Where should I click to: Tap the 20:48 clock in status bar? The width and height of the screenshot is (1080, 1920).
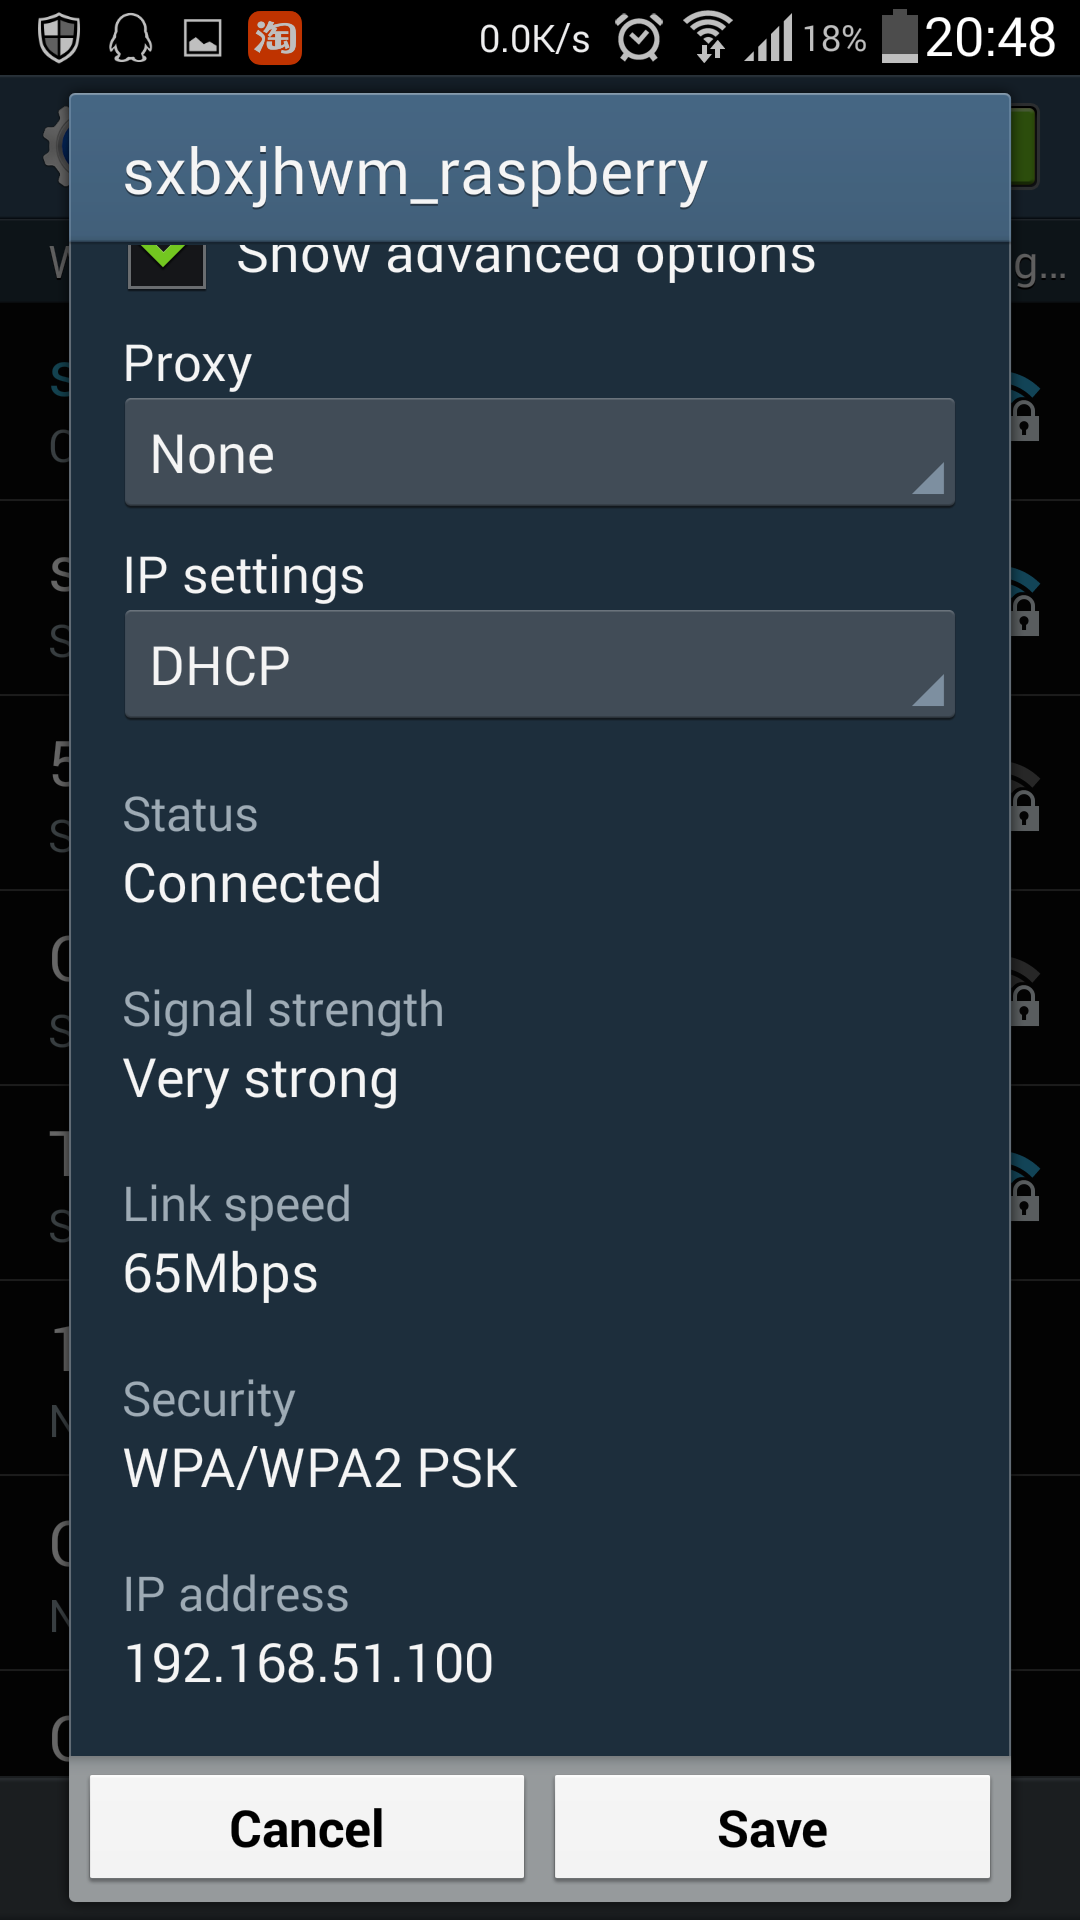[x=990, y=38]
